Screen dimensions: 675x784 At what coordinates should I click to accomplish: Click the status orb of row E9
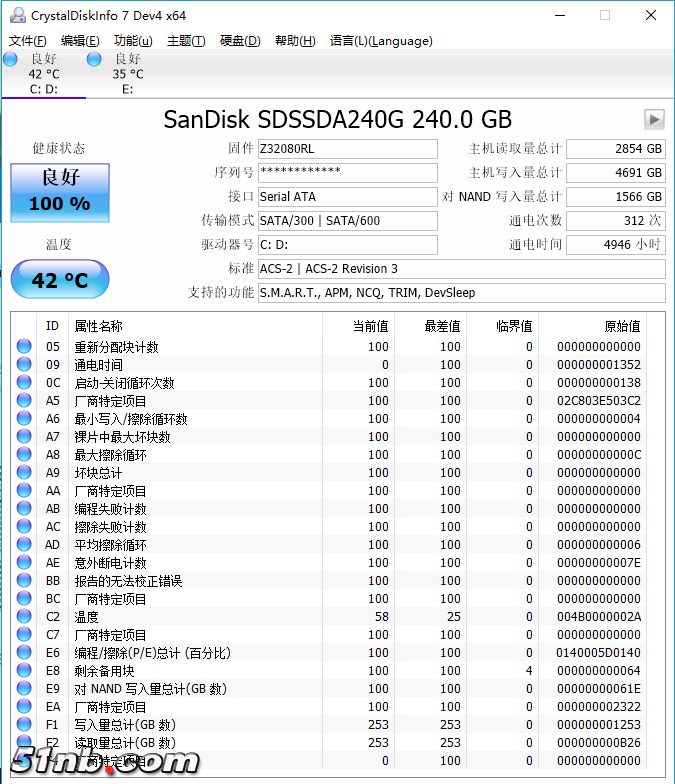point(24,688)
